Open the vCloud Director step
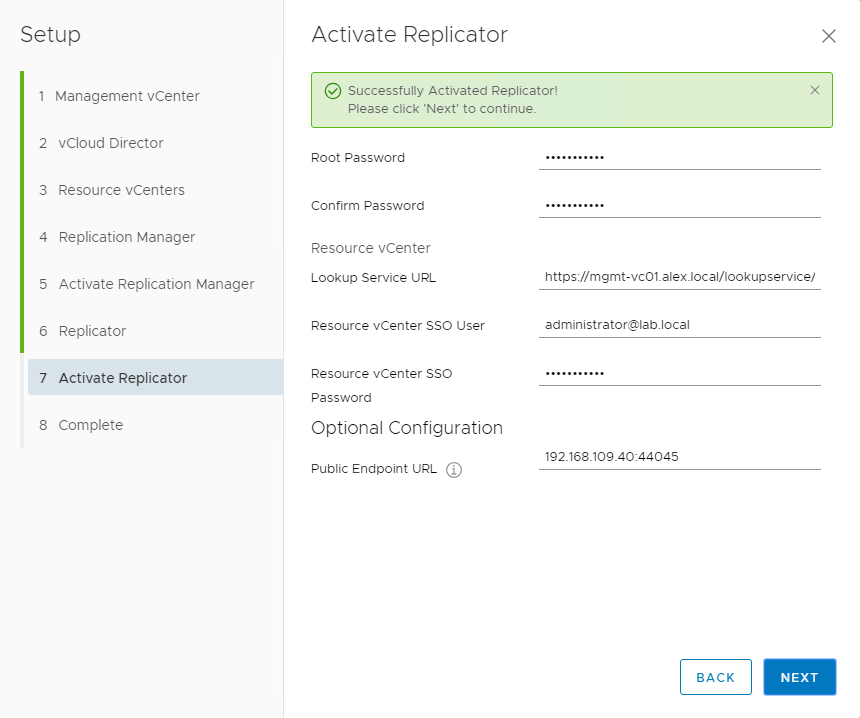The height and width of the screenshot is (718, 860). 111,143
